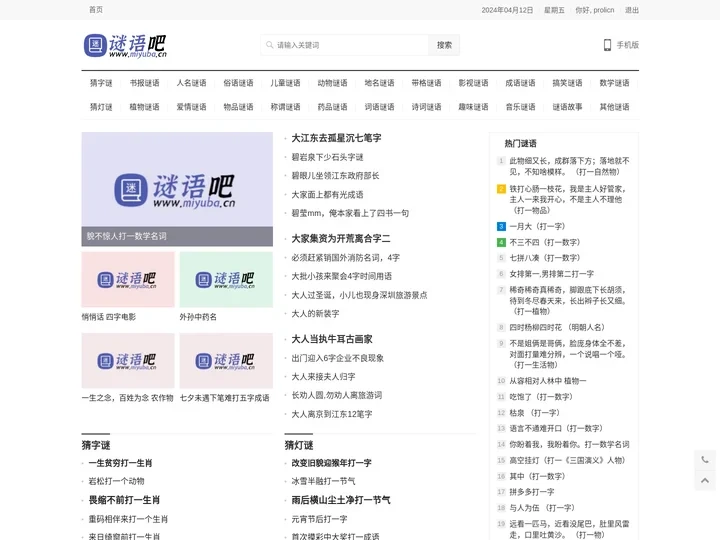Viewport: 720px width, 540px height.
Task: Open 搞笑谜语 category
Action: 567,83
